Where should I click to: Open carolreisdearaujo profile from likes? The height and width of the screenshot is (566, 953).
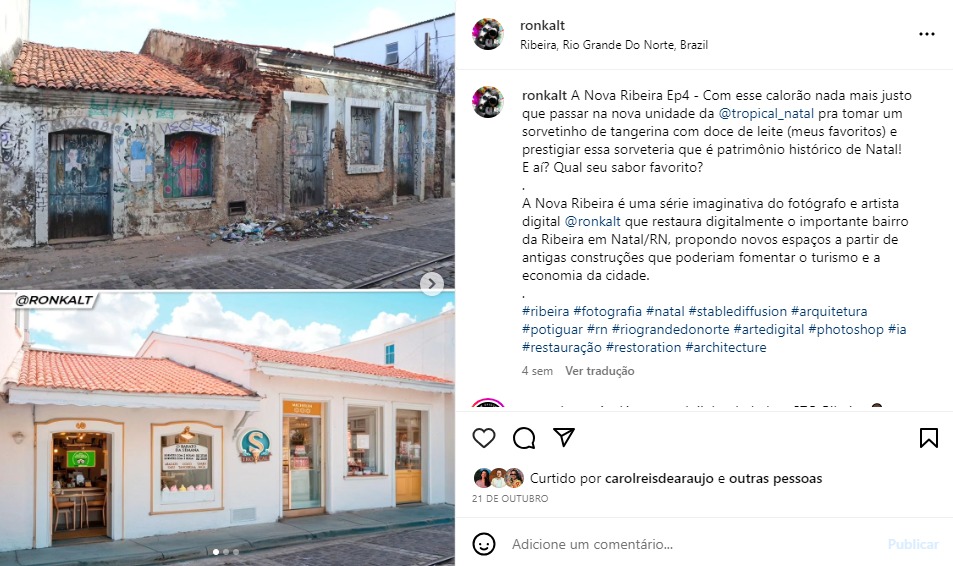[x=659, y=478]
